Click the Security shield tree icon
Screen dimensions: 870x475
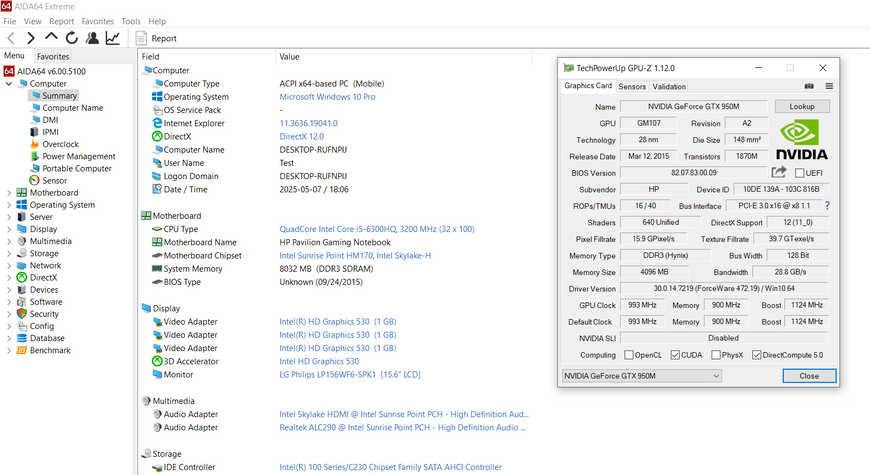[22, 314]
